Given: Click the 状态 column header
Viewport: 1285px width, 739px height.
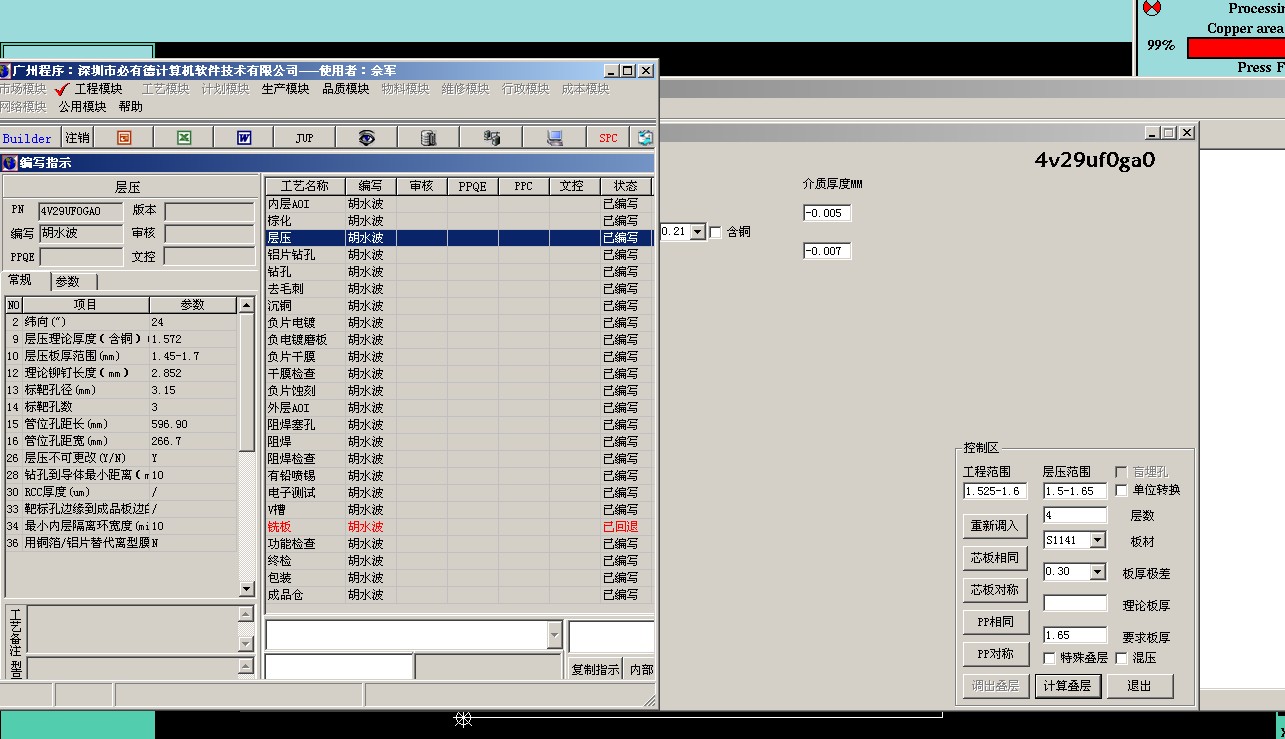Looking at the screenshot, I should click(625, 186).
